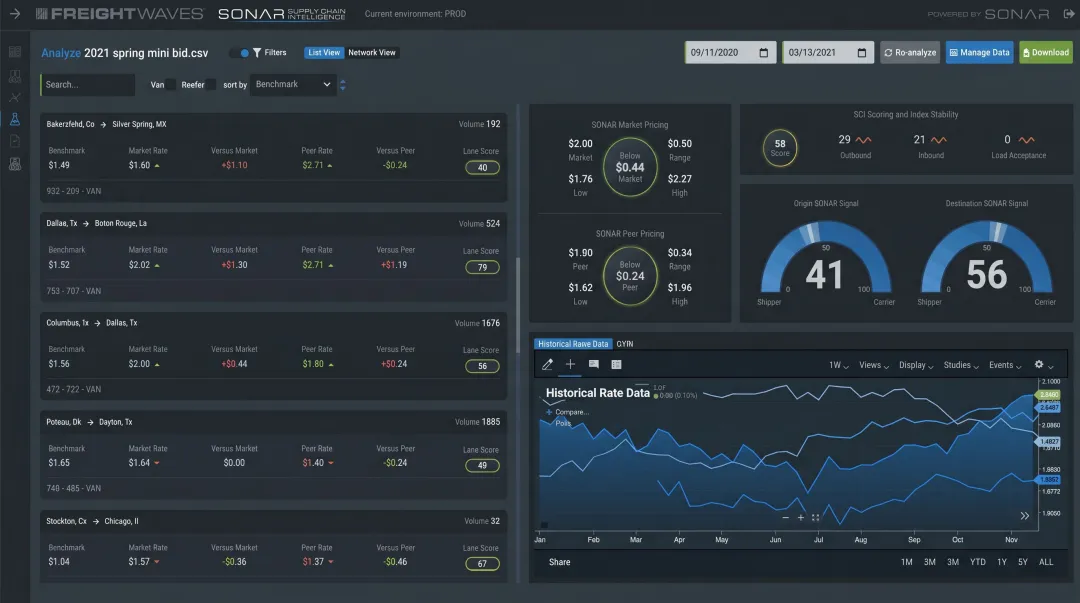
Task: Click the Lane Score 67 badge
Action: click(482, 564)
